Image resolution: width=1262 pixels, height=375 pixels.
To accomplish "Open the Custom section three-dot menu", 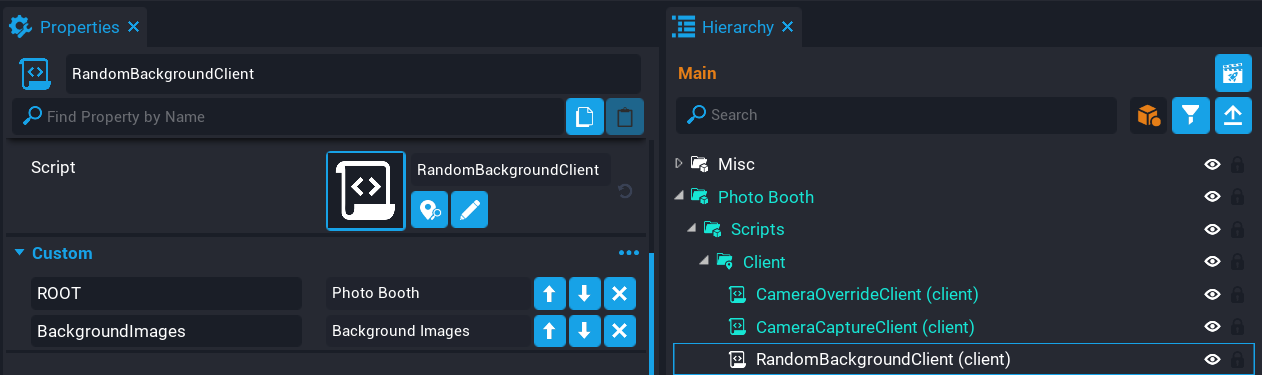I will pos(628,253).
